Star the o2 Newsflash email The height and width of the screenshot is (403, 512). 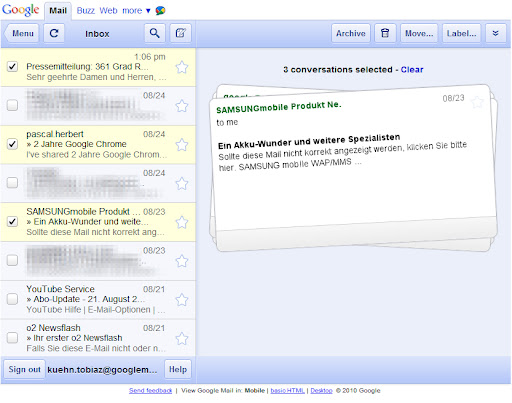coord(182,339)
